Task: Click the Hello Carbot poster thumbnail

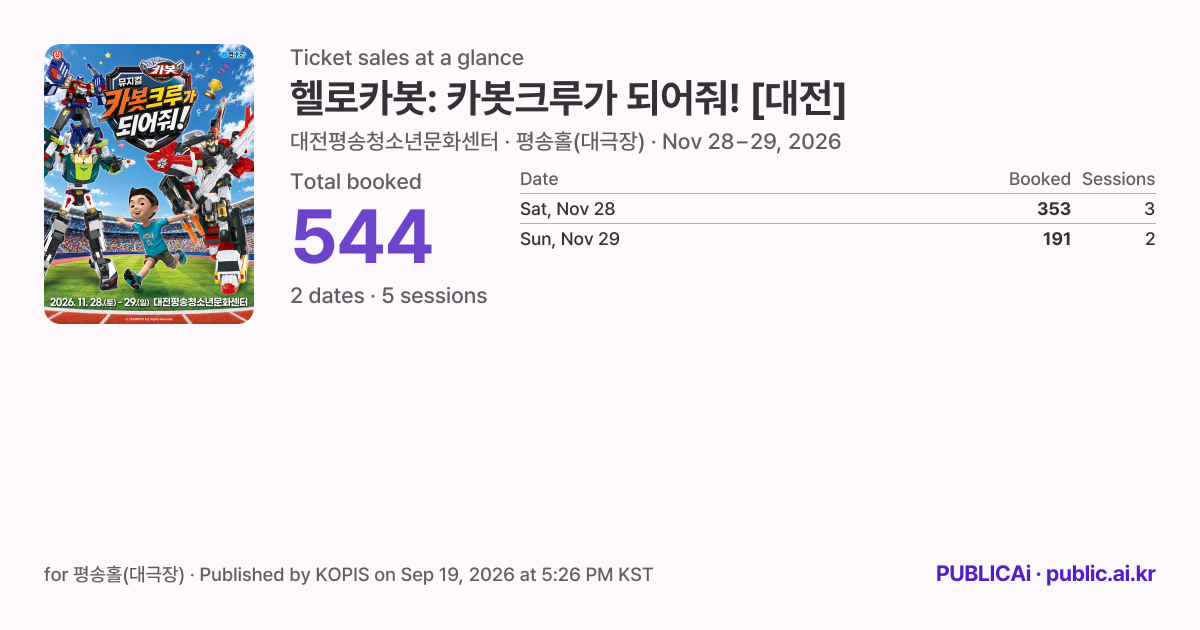Action: (x=149, y=184)
